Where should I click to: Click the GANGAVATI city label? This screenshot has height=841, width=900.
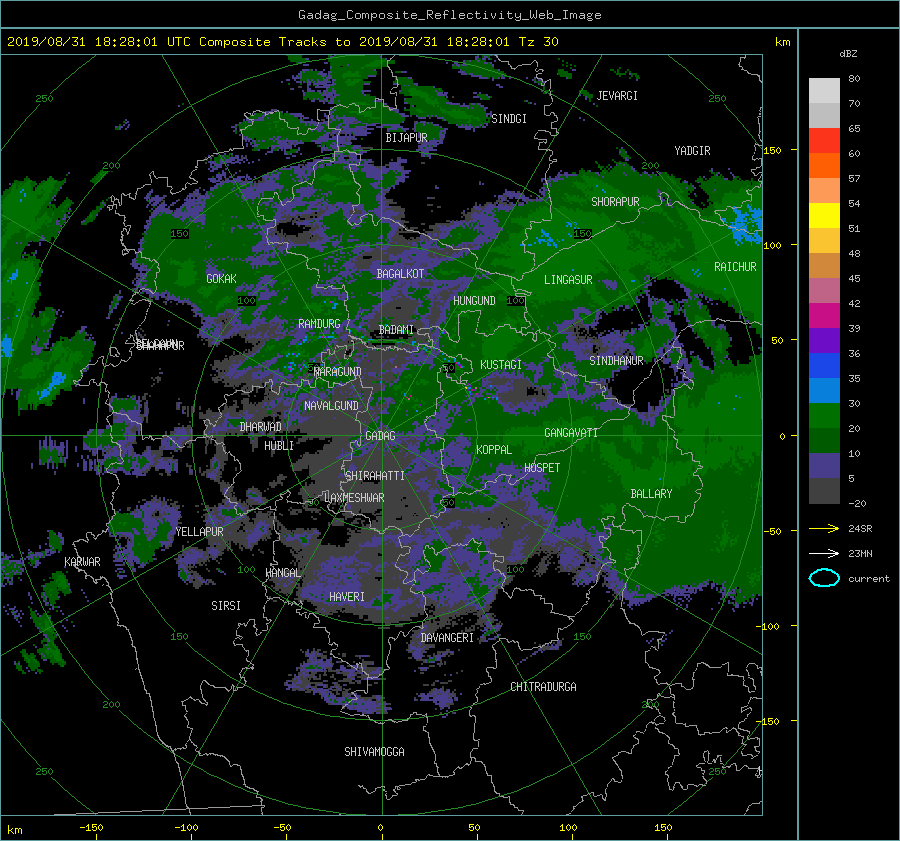pos(571,433)
